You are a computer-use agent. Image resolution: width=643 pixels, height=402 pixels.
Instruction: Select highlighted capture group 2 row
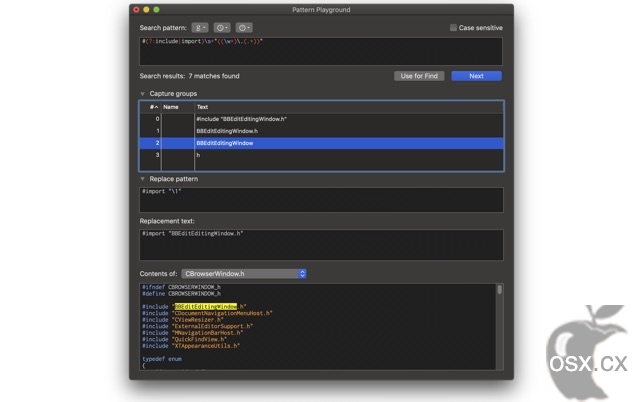point(322,143)
